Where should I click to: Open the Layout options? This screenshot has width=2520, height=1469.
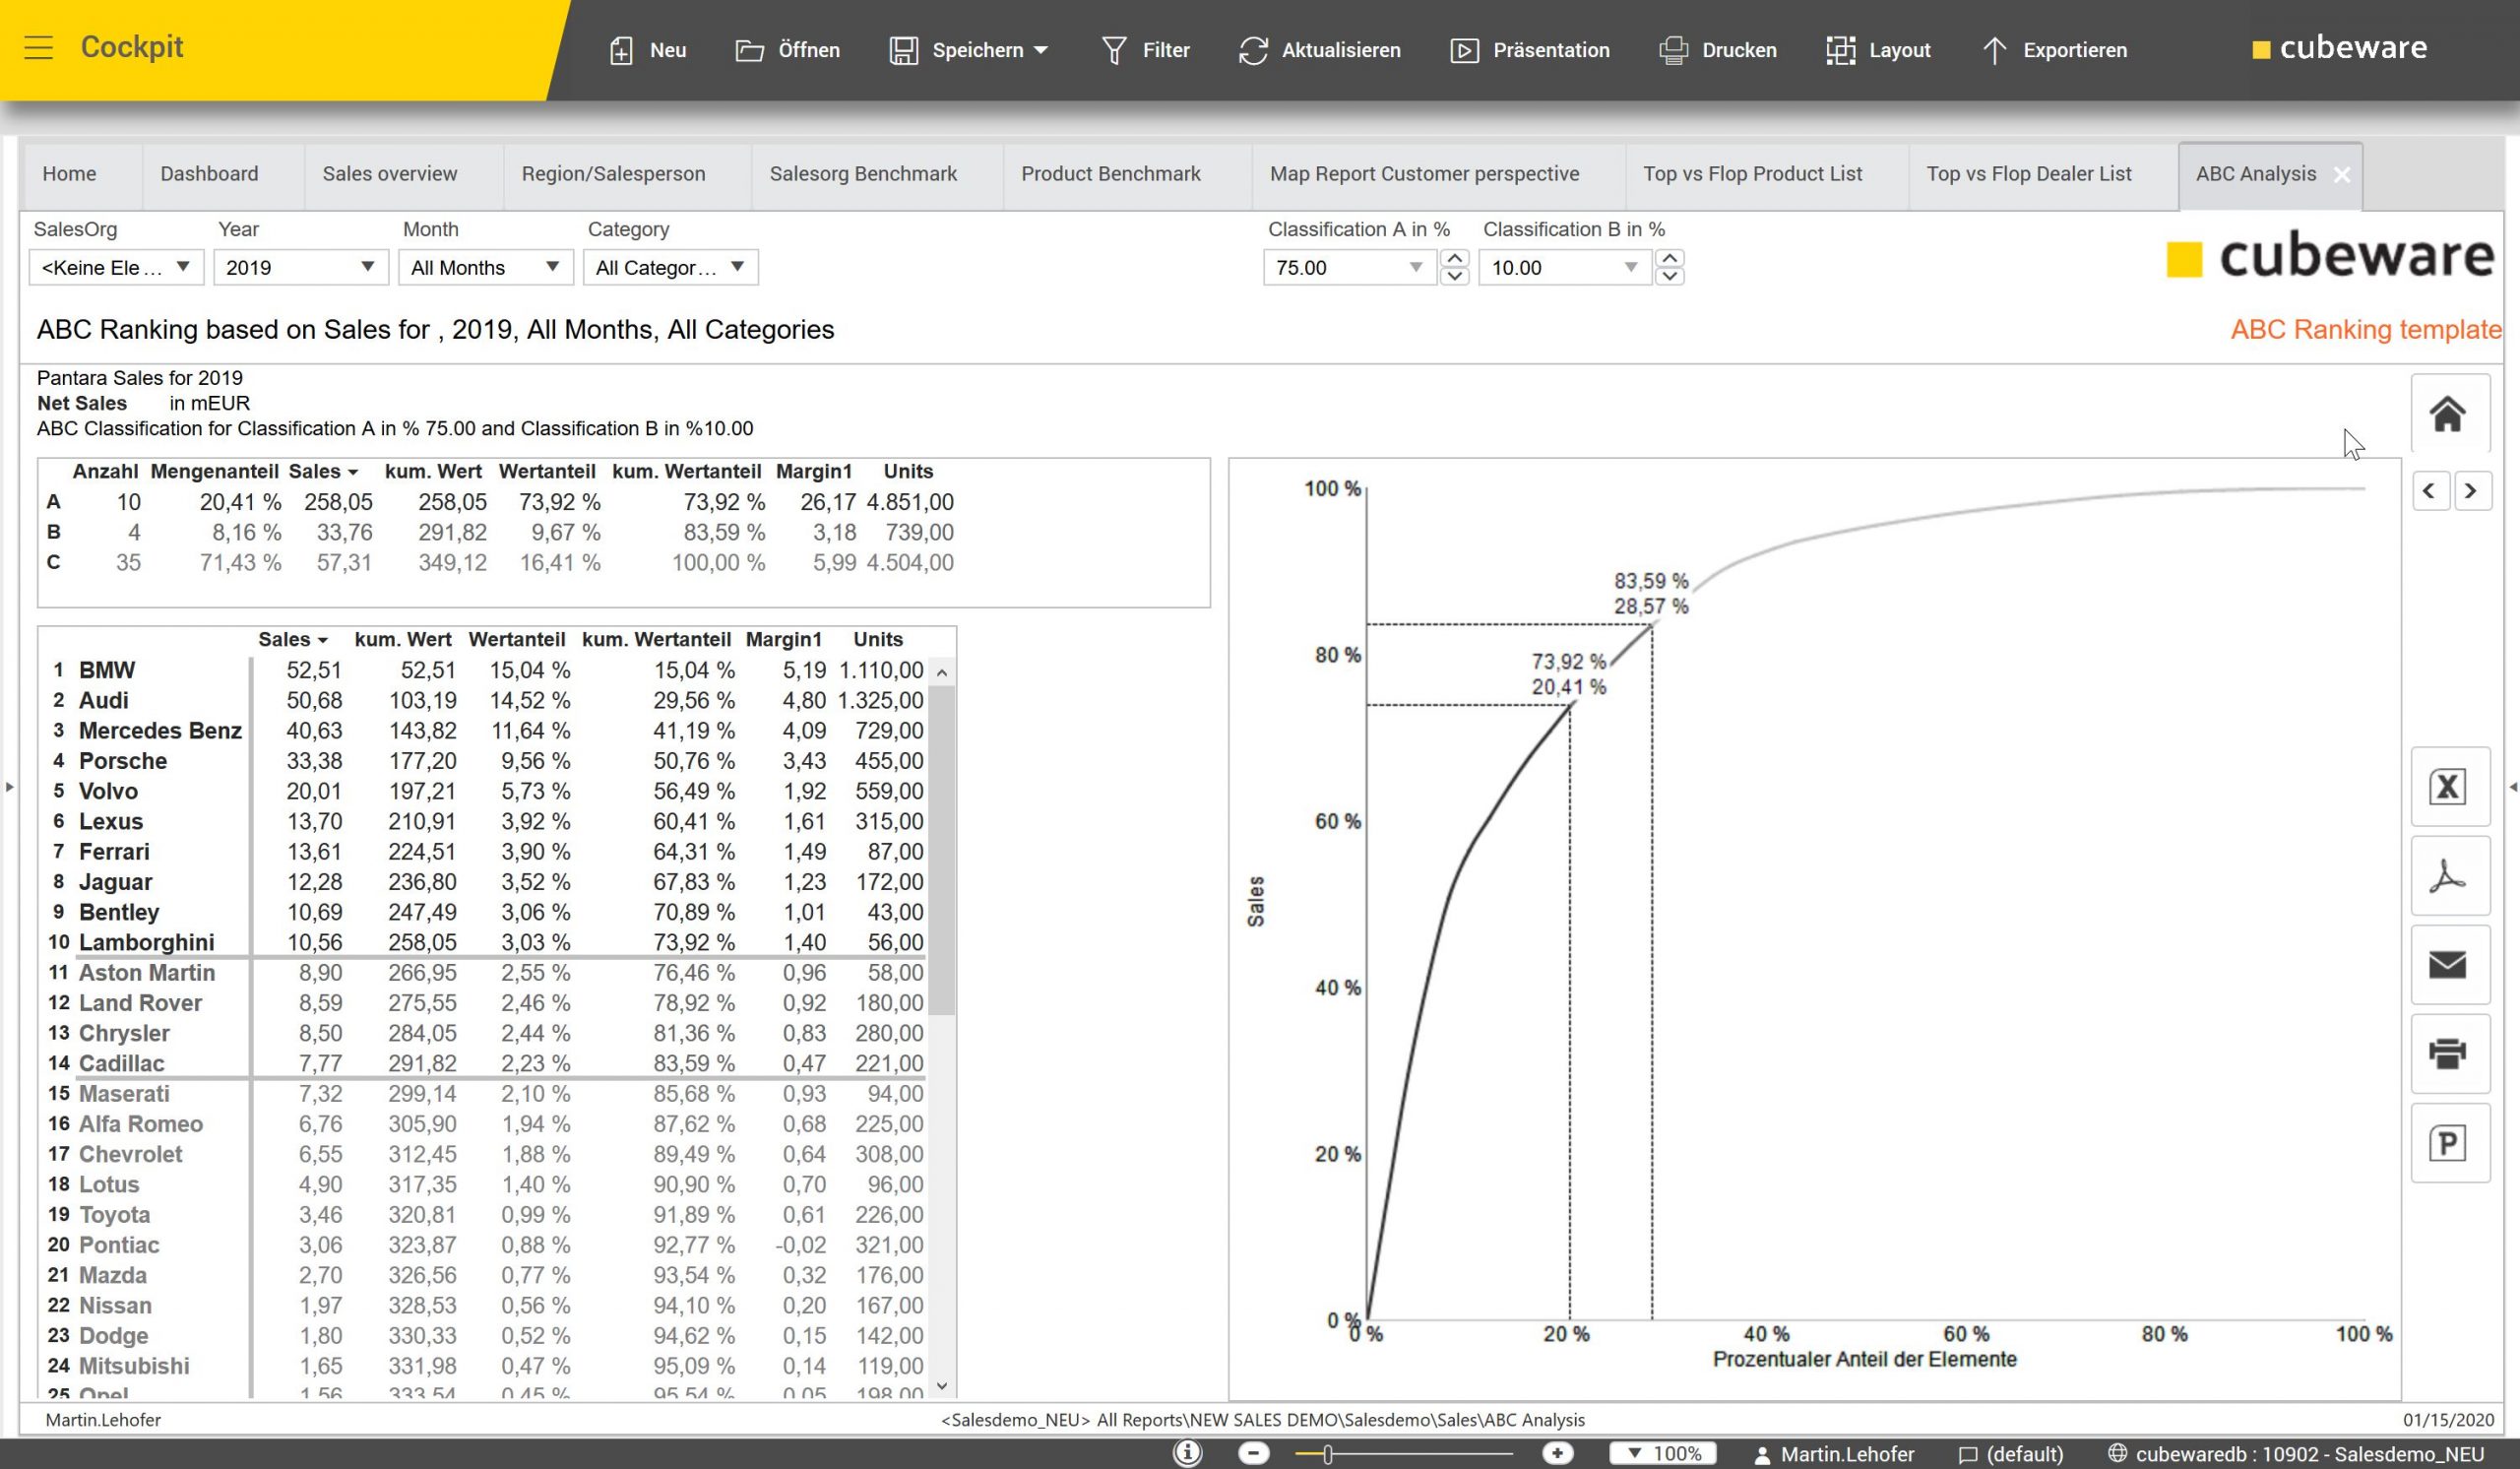[1878, 50]
